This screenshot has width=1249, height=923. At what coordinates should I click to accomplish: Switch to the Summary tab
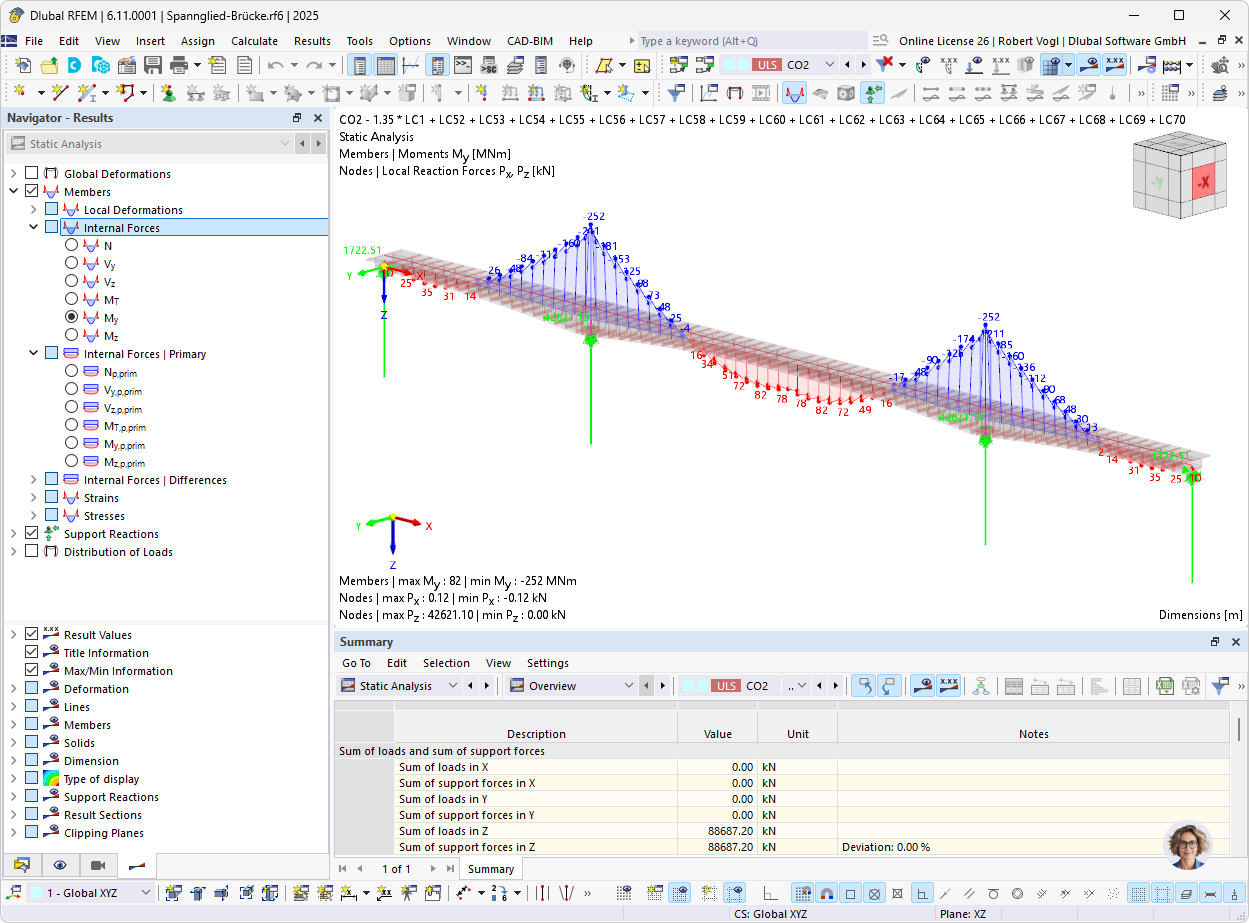click(490, 868)
